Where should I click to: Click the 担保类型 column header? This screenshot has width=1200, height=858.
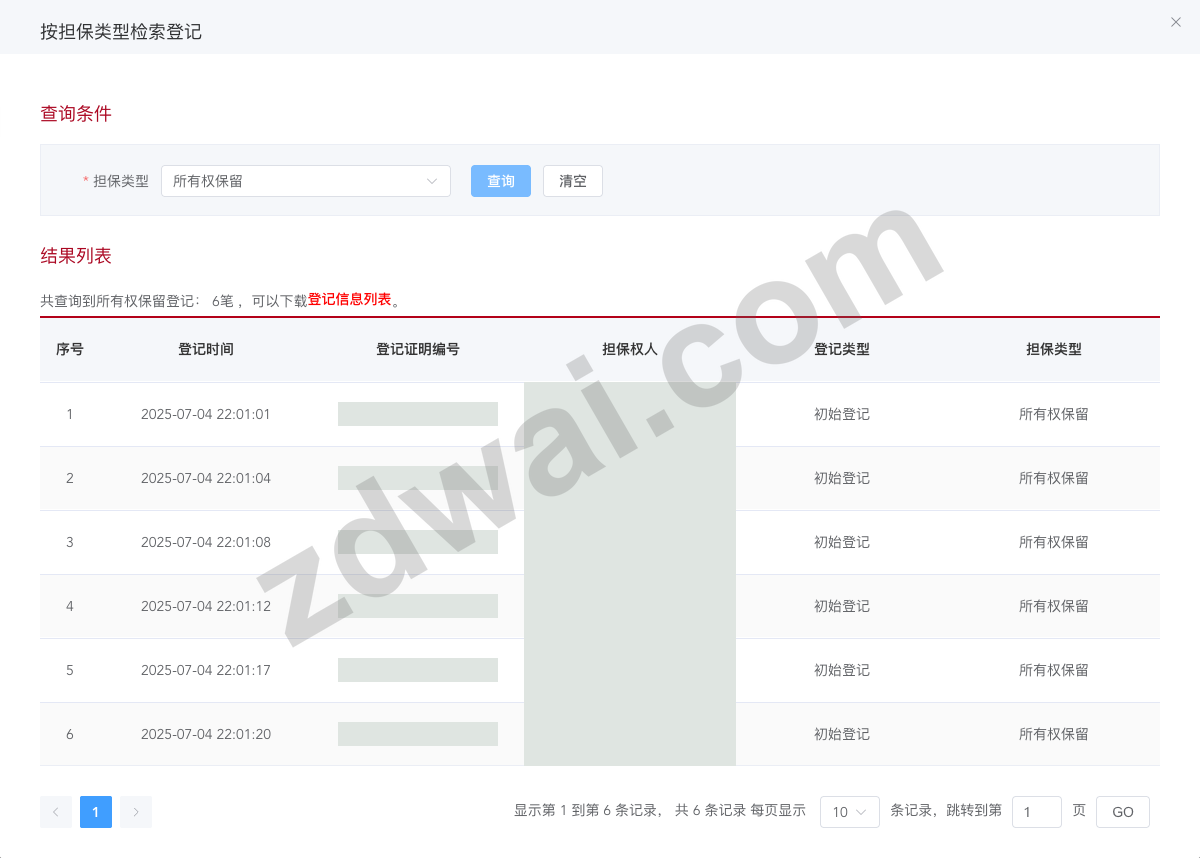point(1054,349)
